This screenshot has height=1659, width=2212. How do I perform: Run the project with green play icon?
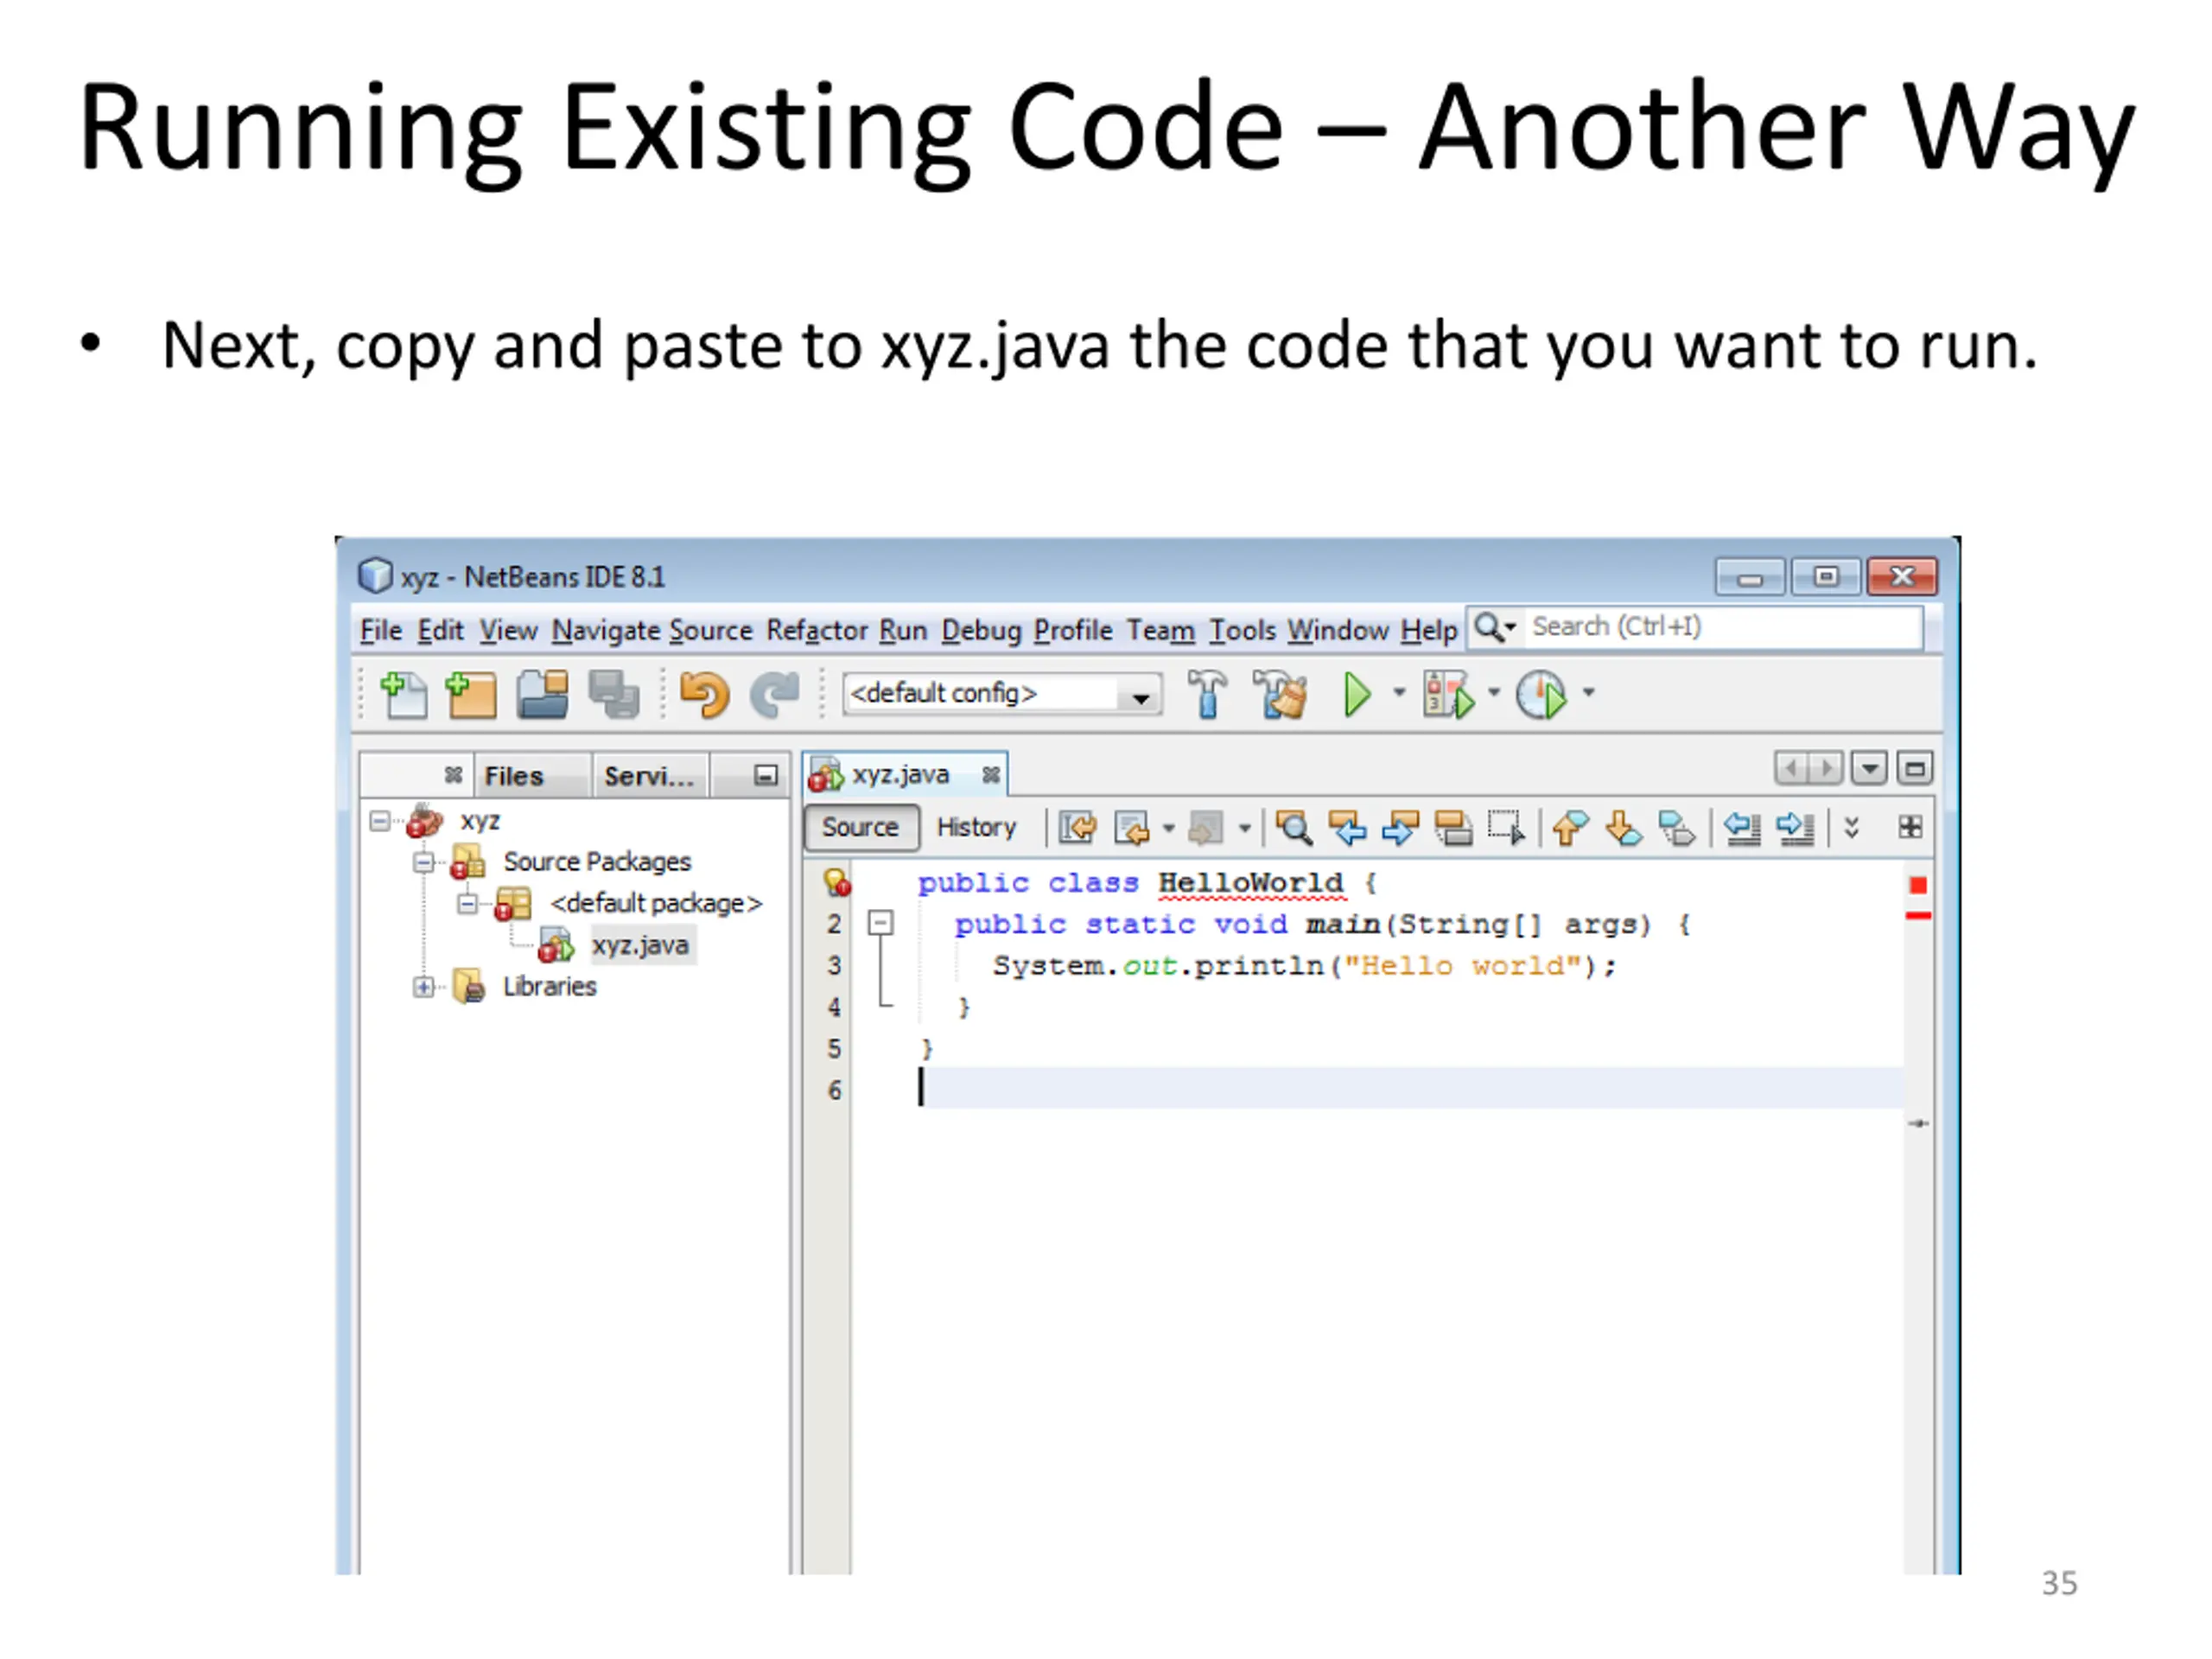point(1357,694)
